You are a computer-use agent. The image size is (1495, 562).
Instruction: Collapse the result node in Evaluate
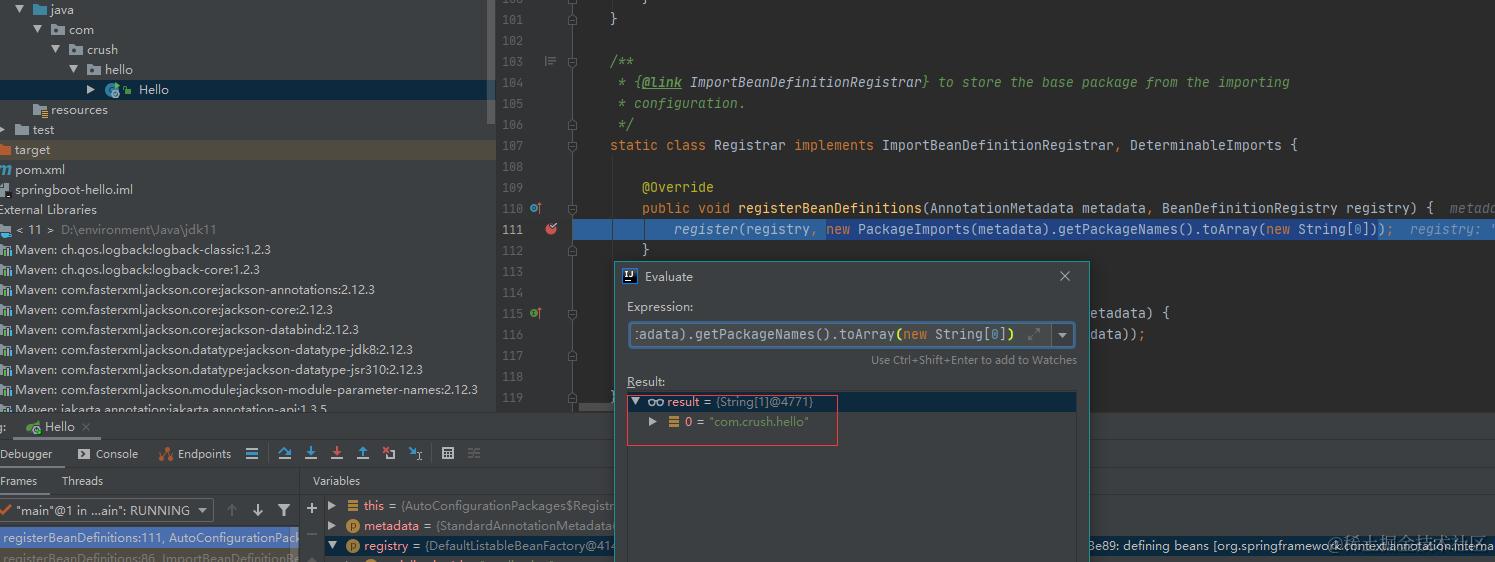[635, 401]
